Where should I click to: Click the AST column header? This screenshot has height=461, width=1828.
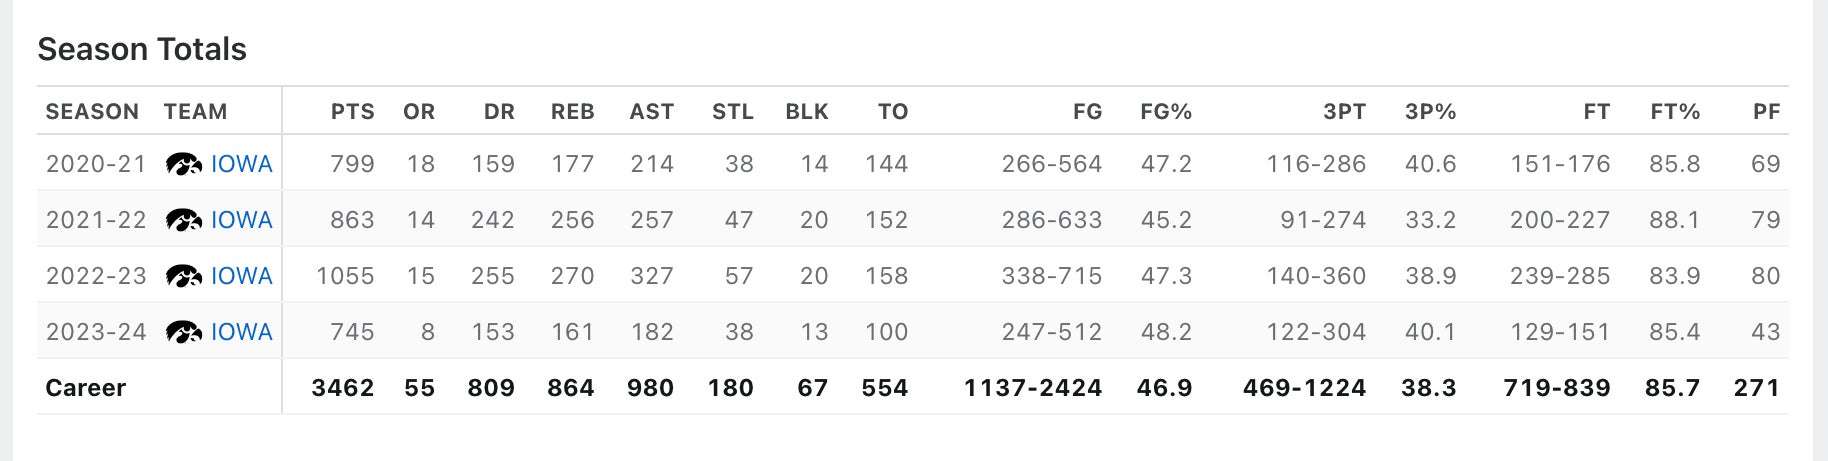tap(651, 112)
